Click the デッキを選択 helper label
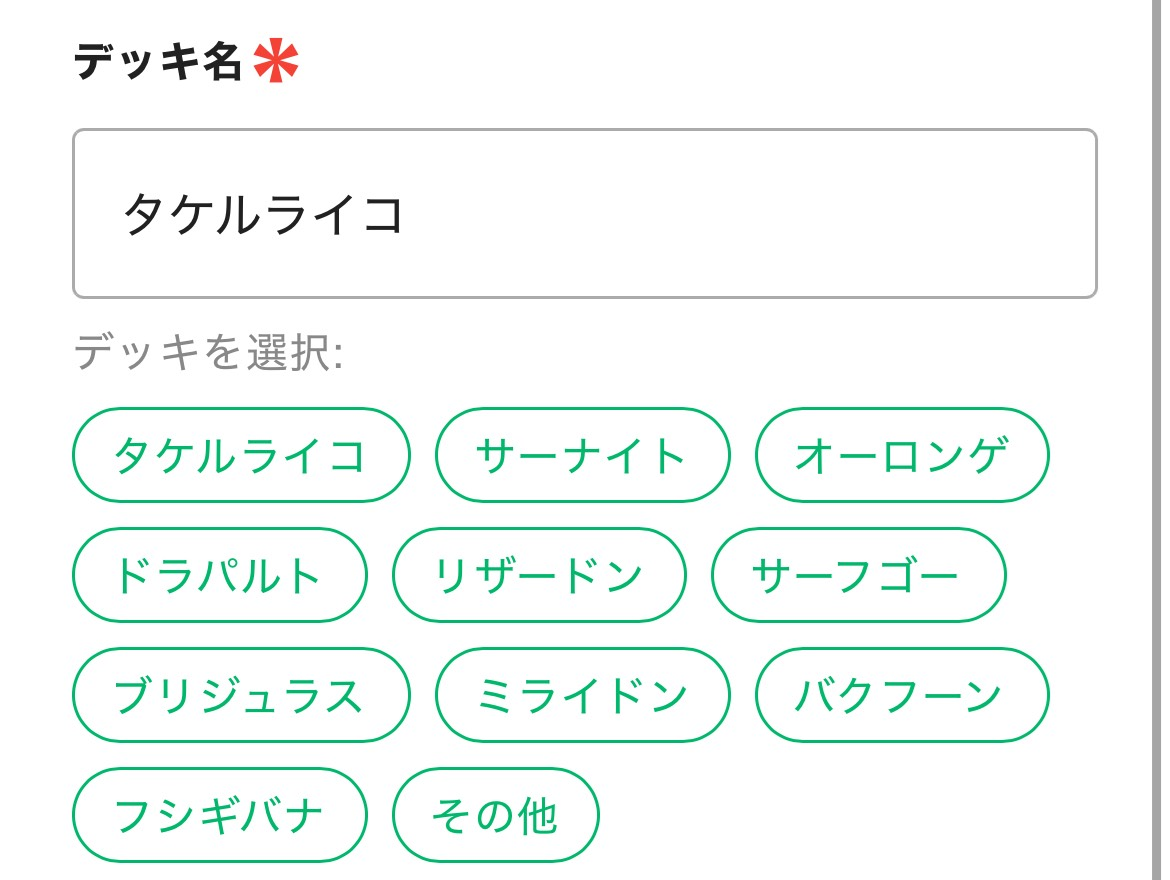 coord(208,353)
